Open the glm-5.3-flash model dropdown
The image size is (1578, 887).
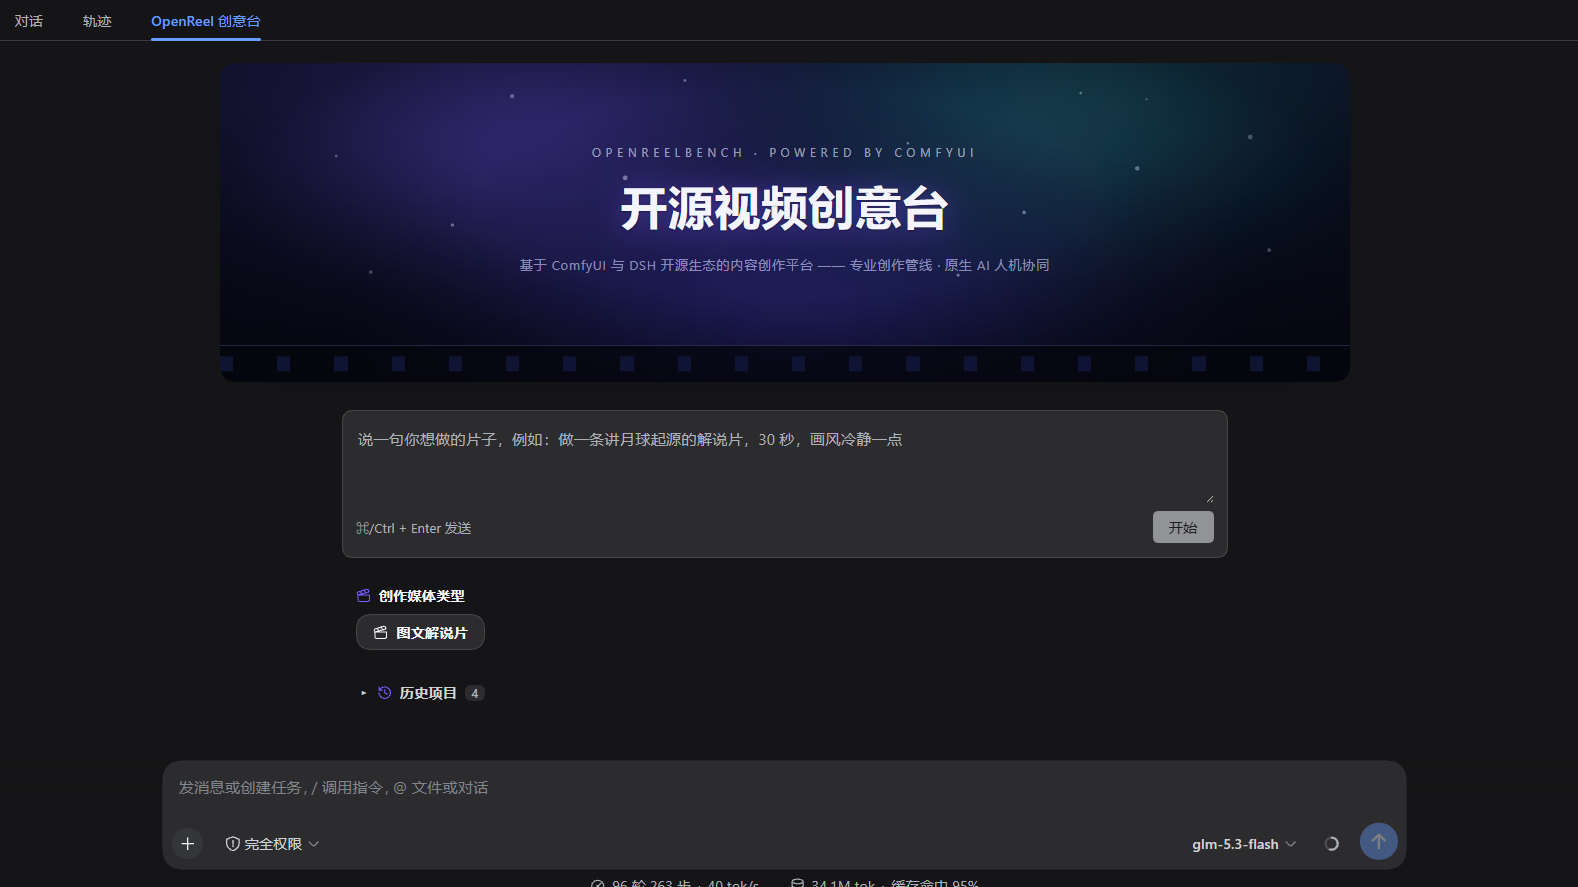tap(1244, 844)
